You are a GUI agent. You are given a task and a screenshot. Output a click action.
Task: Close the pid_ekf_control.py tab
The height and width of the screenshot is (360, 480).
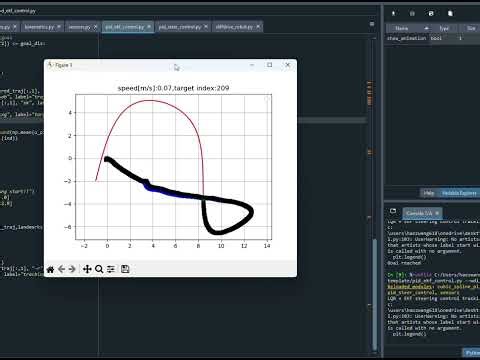[x=149, y=27]
